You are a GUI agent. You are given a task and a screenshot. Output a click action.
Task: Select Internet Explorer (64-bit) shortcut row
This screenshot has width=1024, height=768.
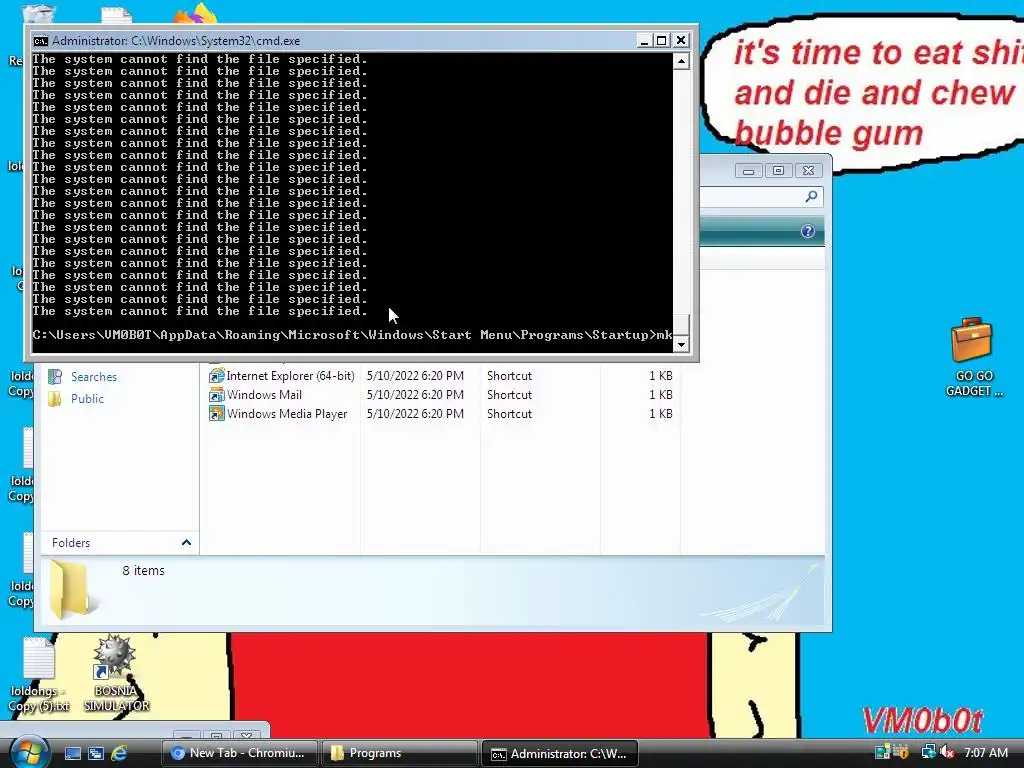point(443,376)
